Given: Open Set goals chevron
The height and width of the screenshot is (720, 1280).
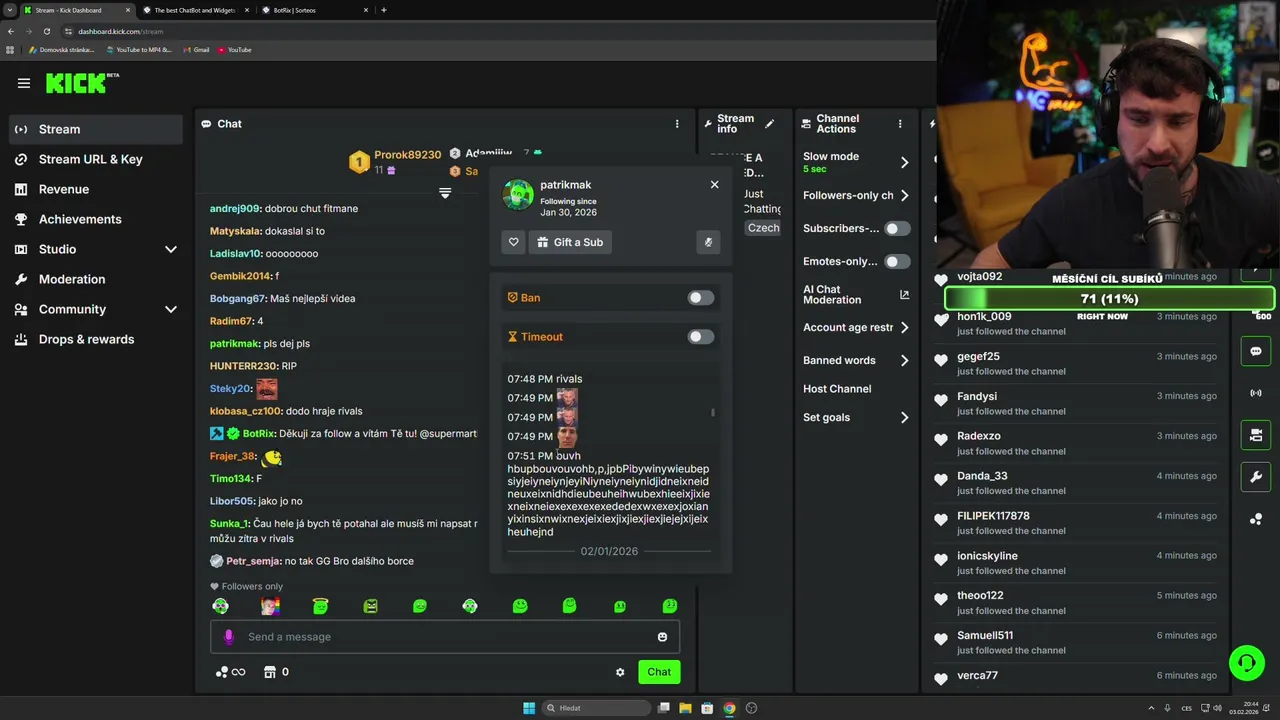Looking at the screenshot, I should [x=904, y=417].
